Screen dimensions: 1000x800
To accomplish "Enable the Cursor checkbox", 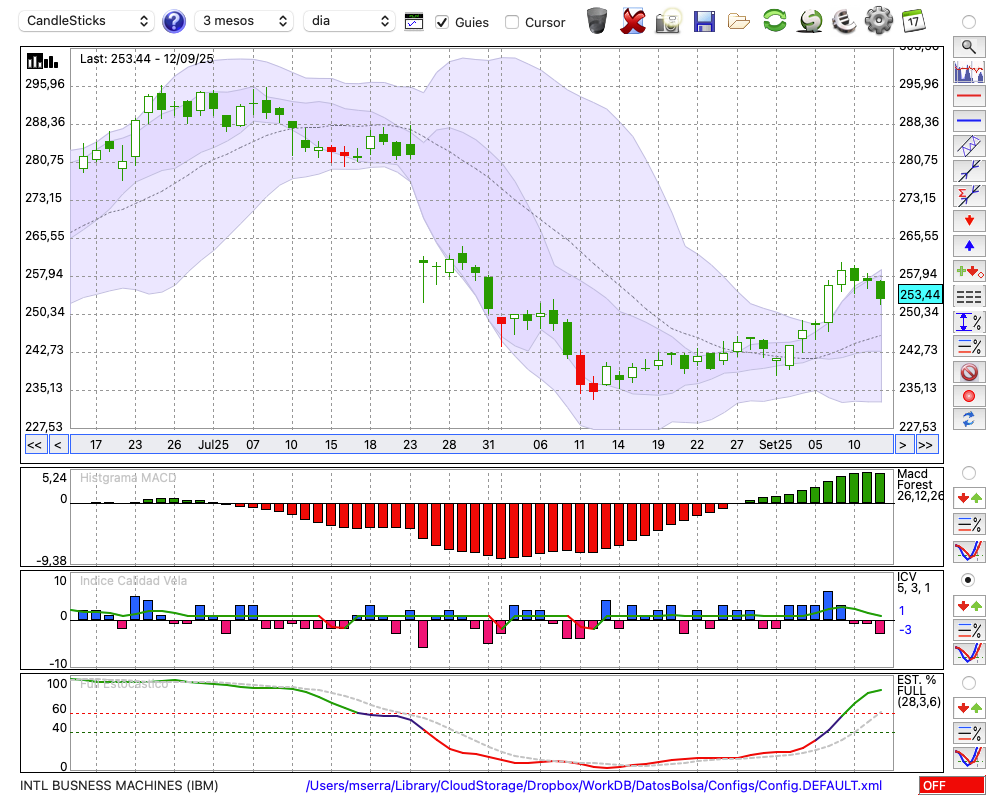I will [x=511, y=22].
